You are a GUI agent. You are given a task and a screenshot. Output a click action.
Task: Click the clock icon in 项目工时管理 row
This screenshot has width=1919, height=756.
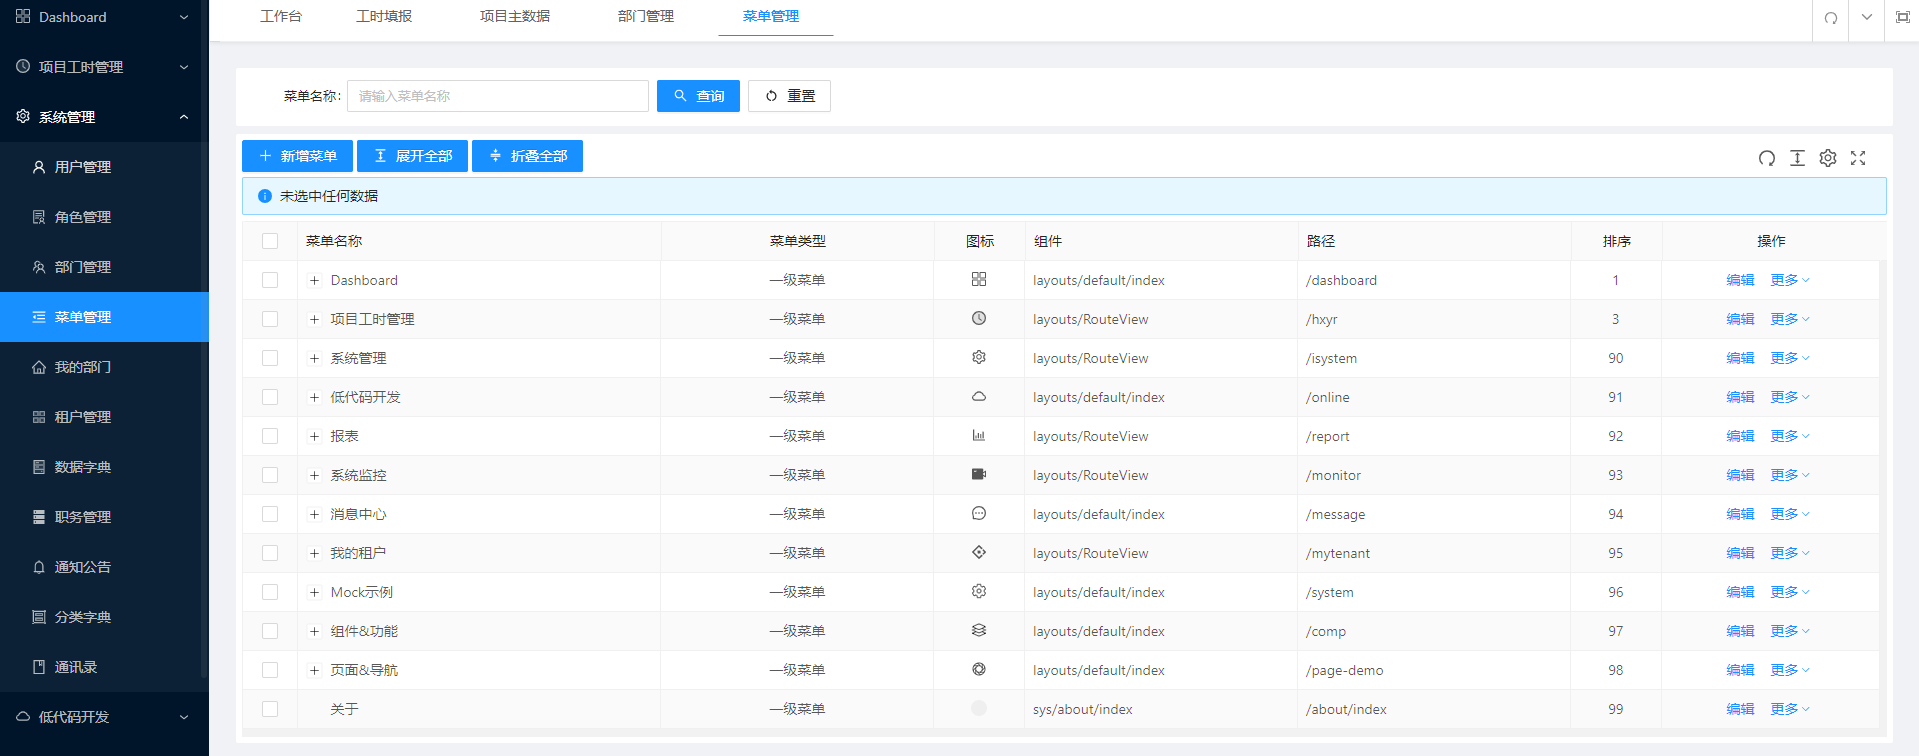(979, 319)
